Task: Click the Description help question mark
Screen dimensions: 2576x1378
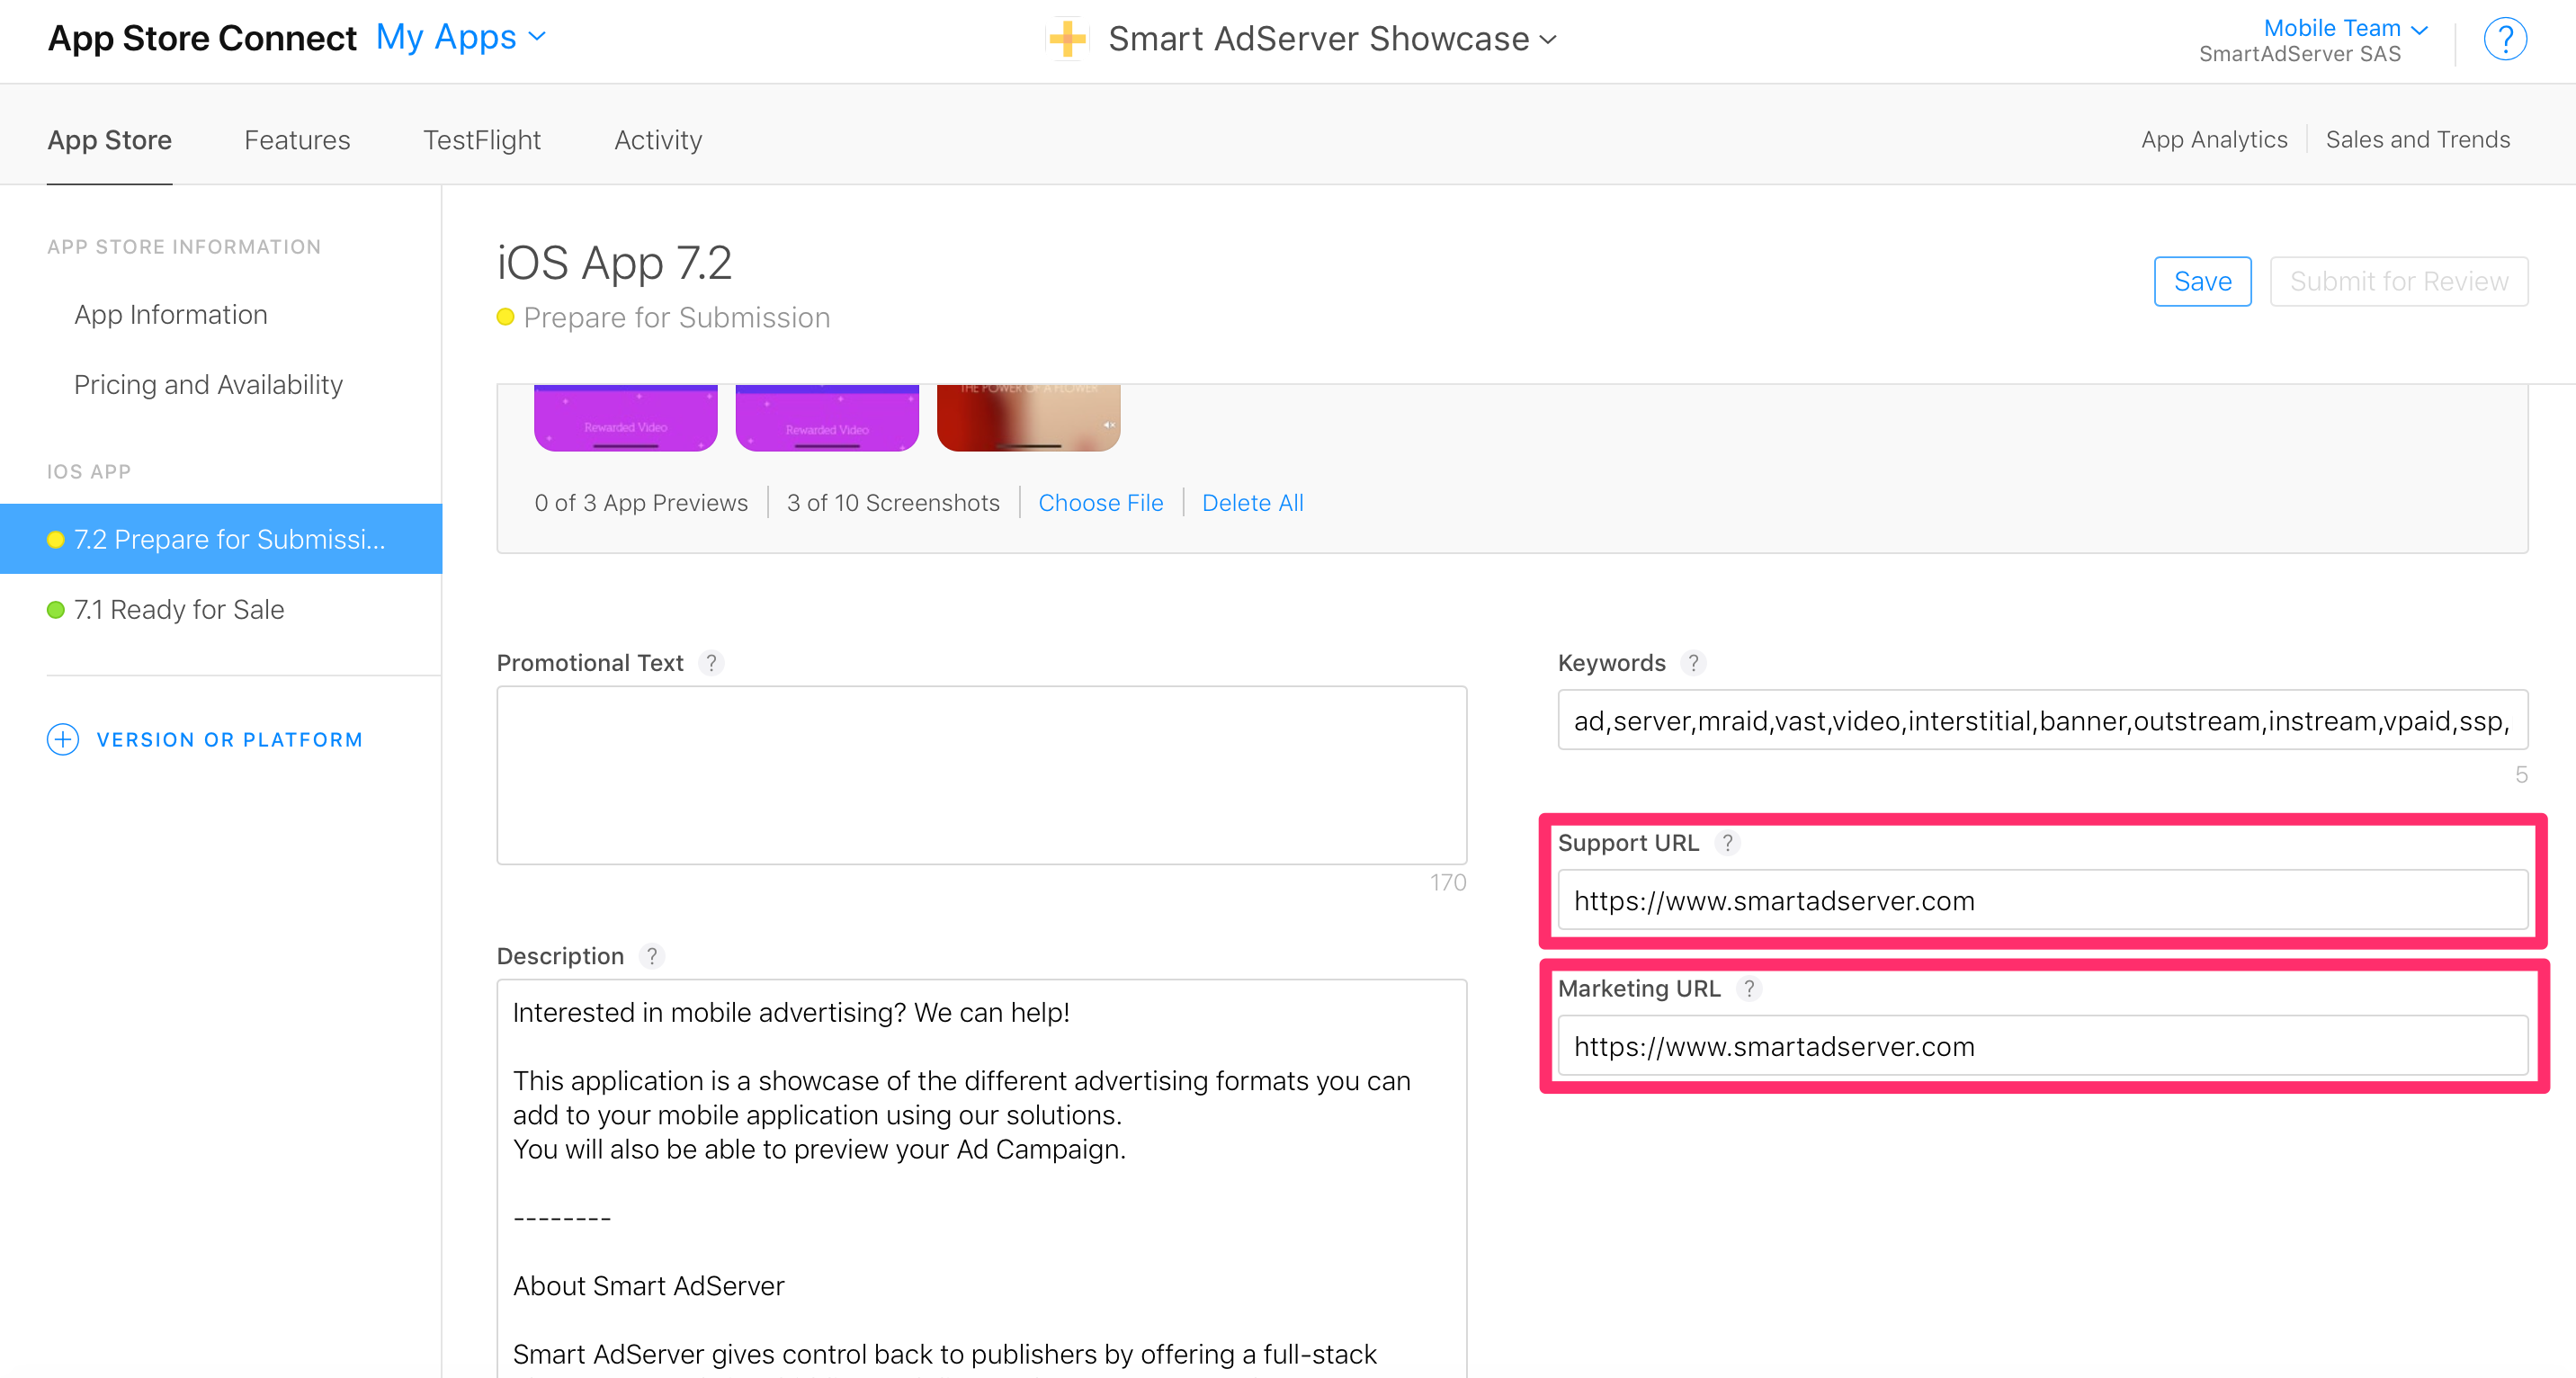Action: 652,956
